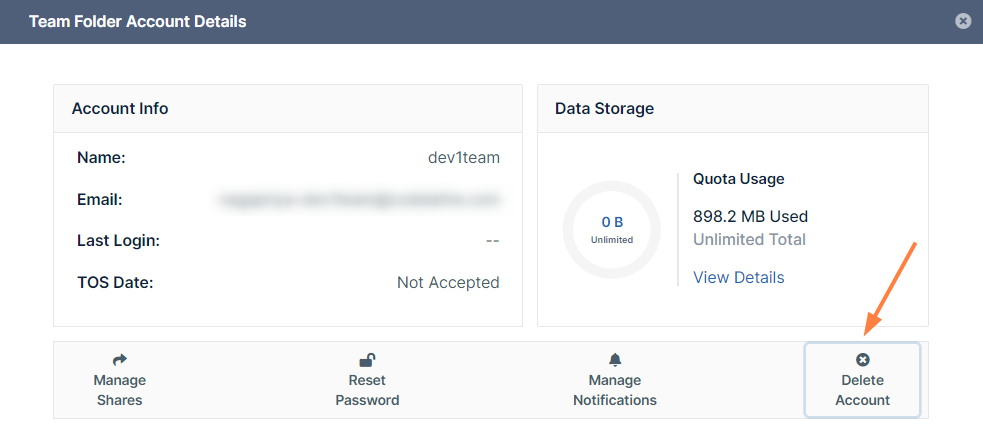Click the 898.2 MB Used text

pyautogui.click(x=750, y=216)
